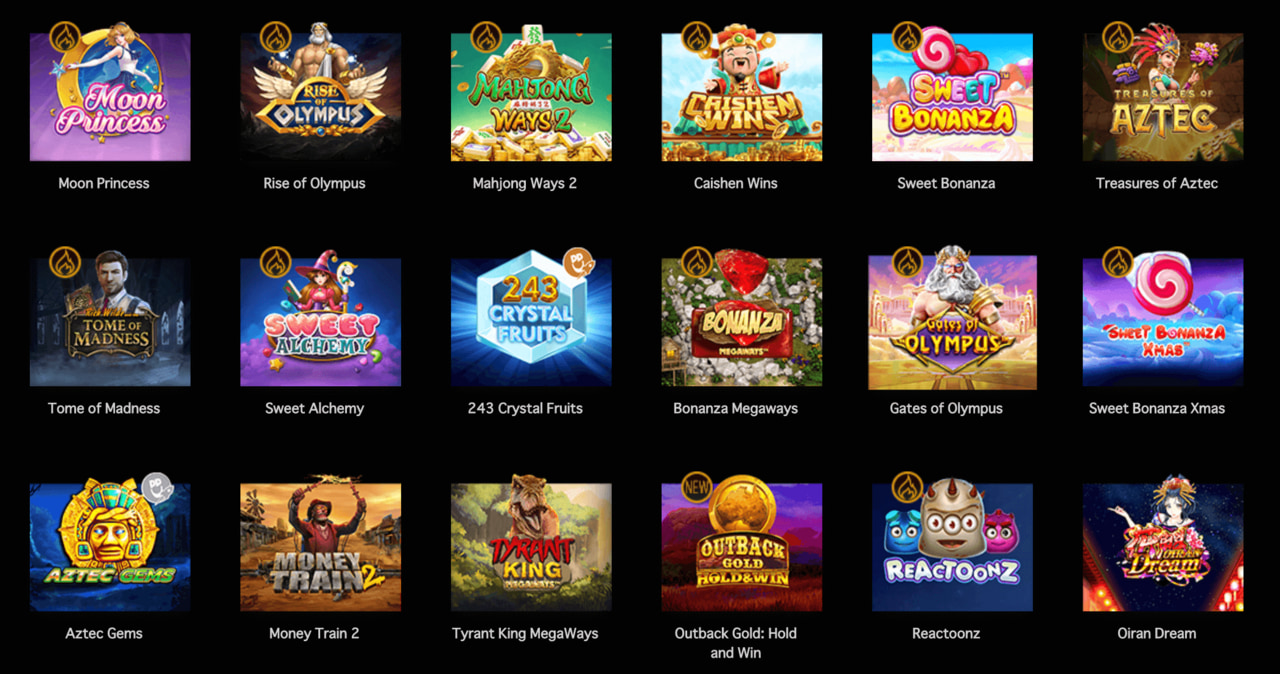Click the flame badge on Rise of Olympus
This screenshot has height=674, width=1280.
[x=275, y=38]
